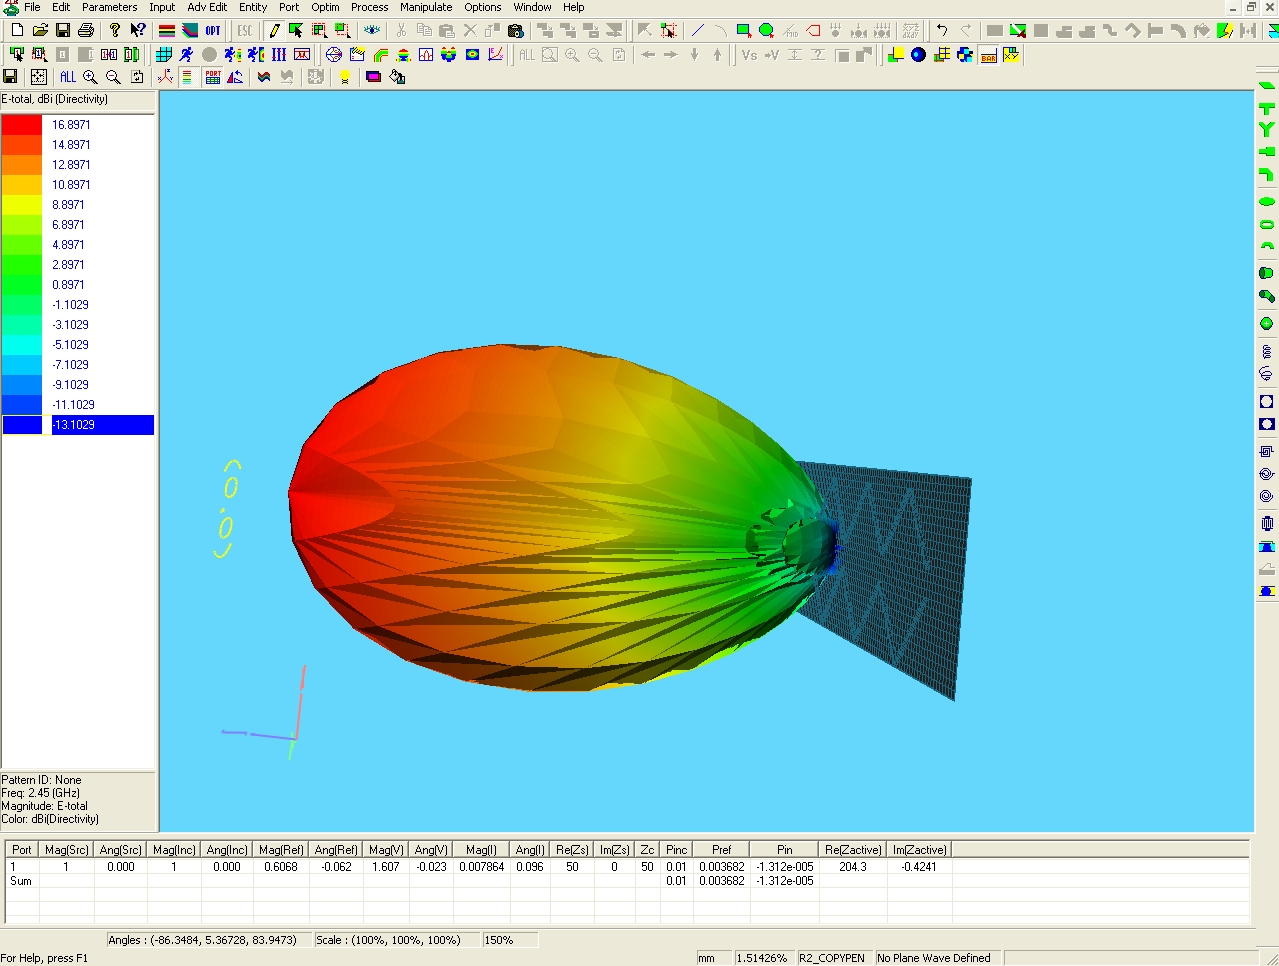Image resolution: width=1279 pixels, height=966 pixels.
Task: Click the New document icon
Action: point(17,31)
